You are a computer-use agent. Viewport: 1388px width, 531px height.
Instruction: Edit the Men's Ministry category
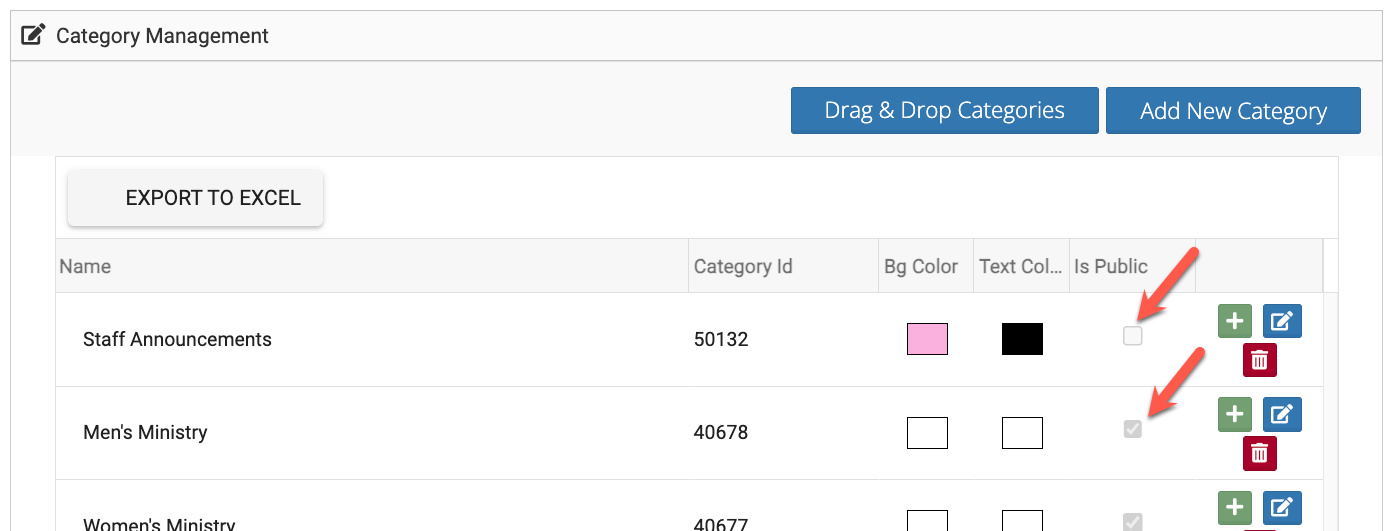tap(1282, 414)
